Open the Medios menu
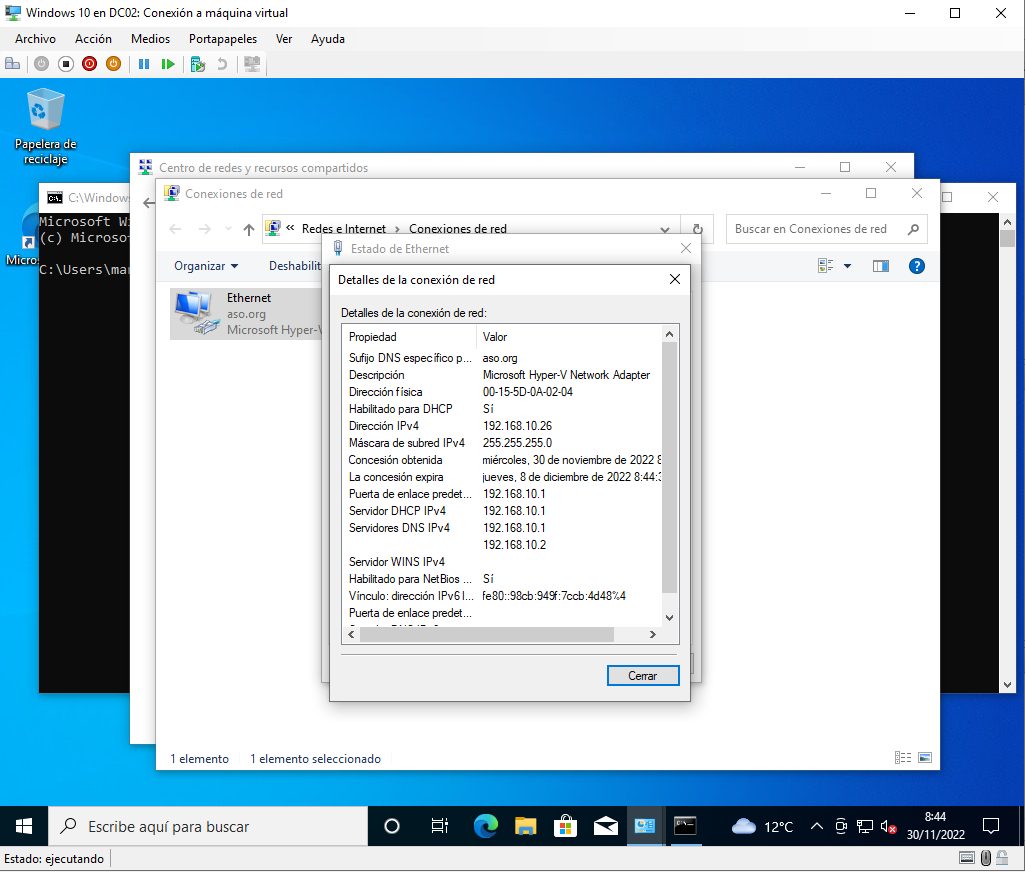Viewport: 1025px width, 872px height. 150,39
